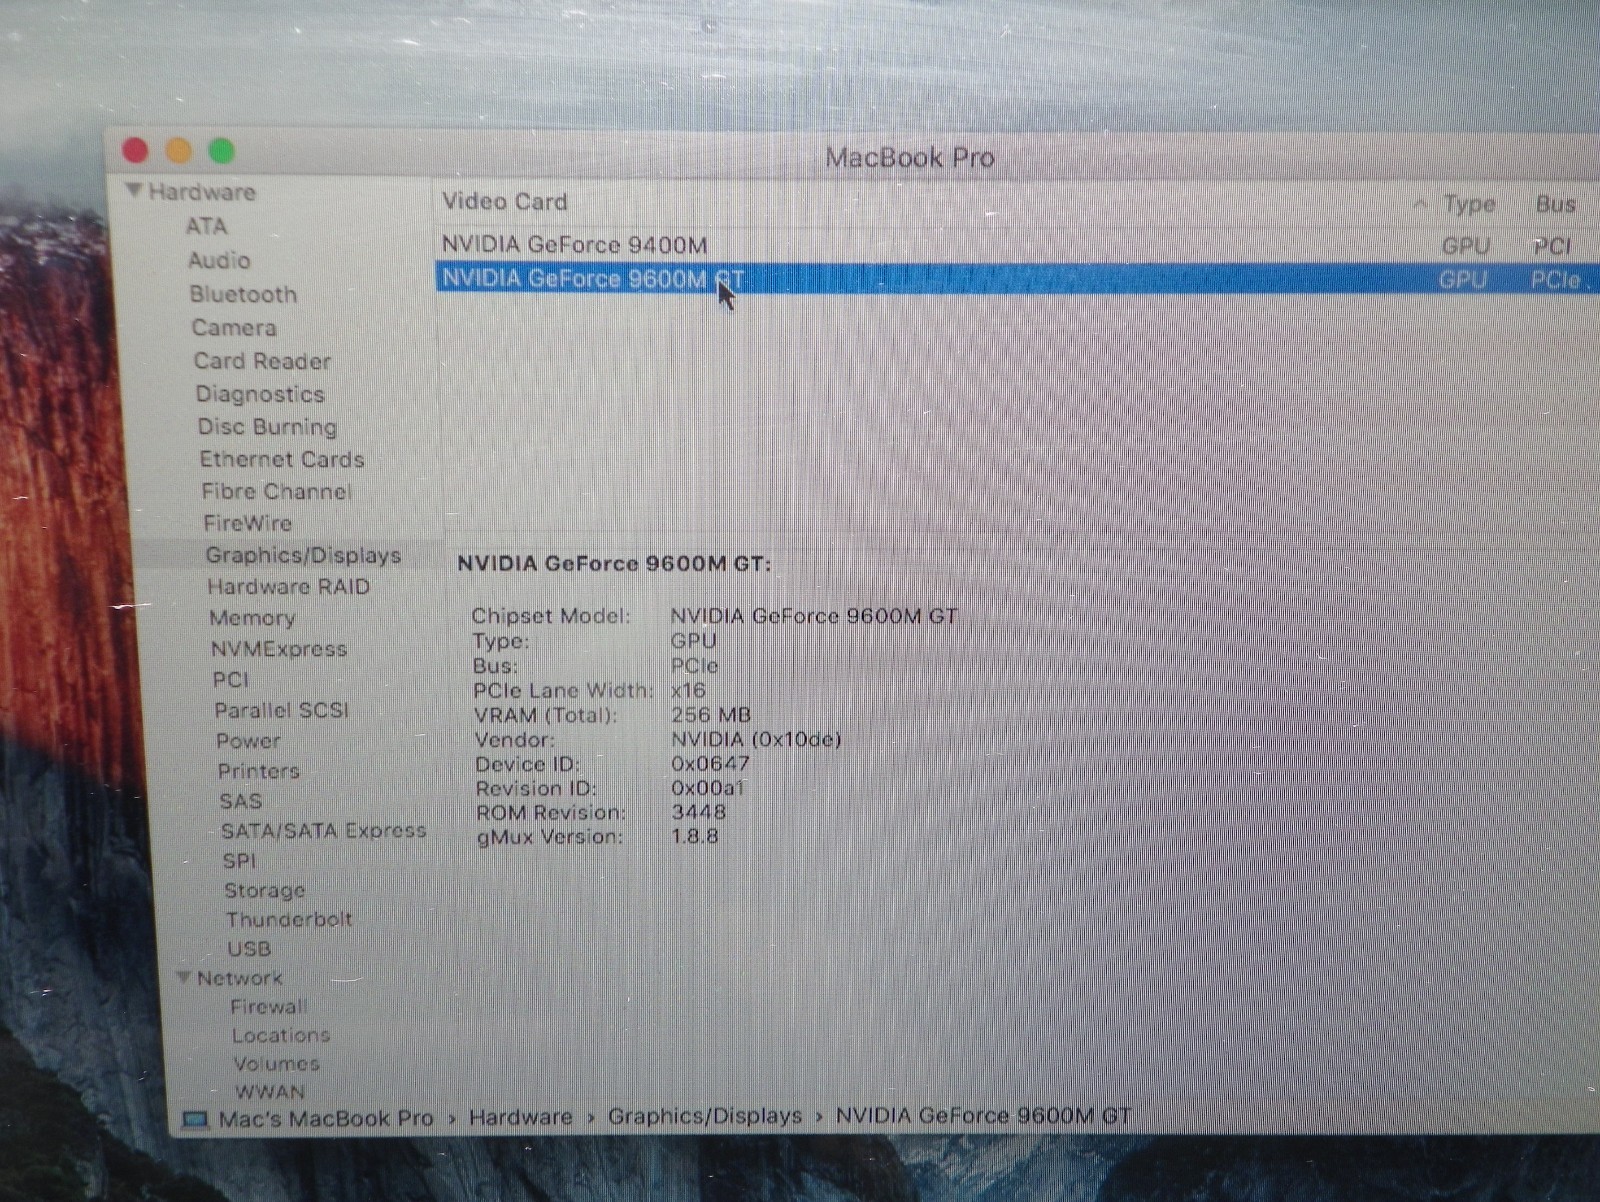Select Printers in the sidebar
The width and height of the screenshot is (1600, 1202).
259,771
